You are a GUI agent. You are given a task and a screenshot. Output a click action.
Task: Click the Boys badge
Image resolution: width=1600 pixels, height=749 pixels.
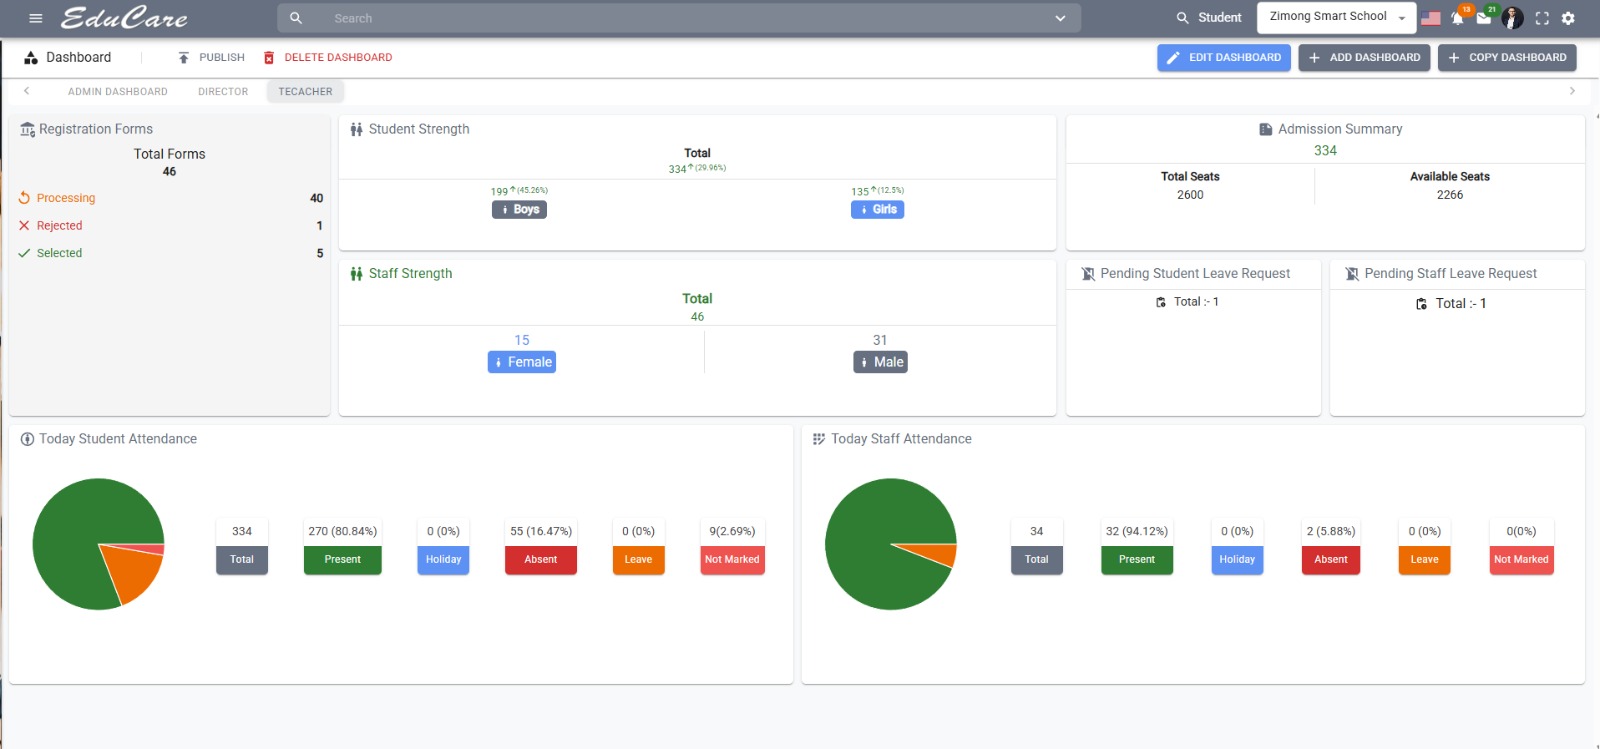point(519,210)
